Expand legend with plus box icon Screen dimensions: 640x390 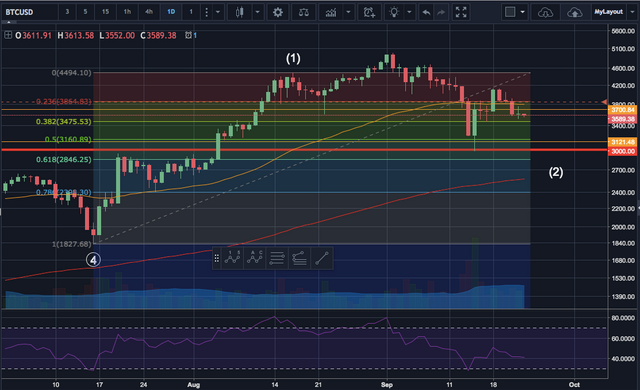point(8,35)
